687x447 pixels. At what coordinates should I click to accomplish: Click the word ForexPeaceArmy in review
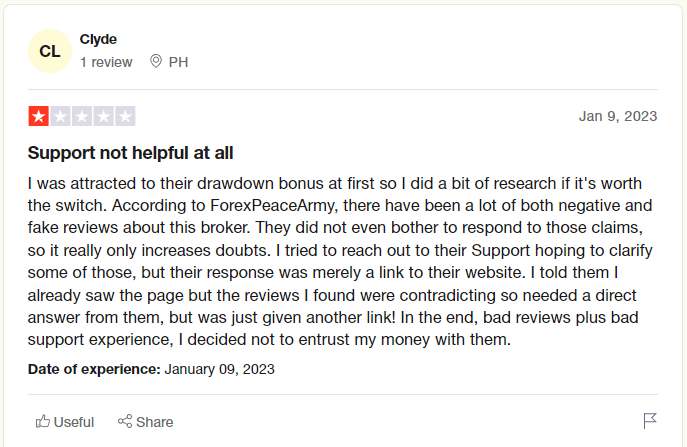pyautogui.click(x=274, y=206)
